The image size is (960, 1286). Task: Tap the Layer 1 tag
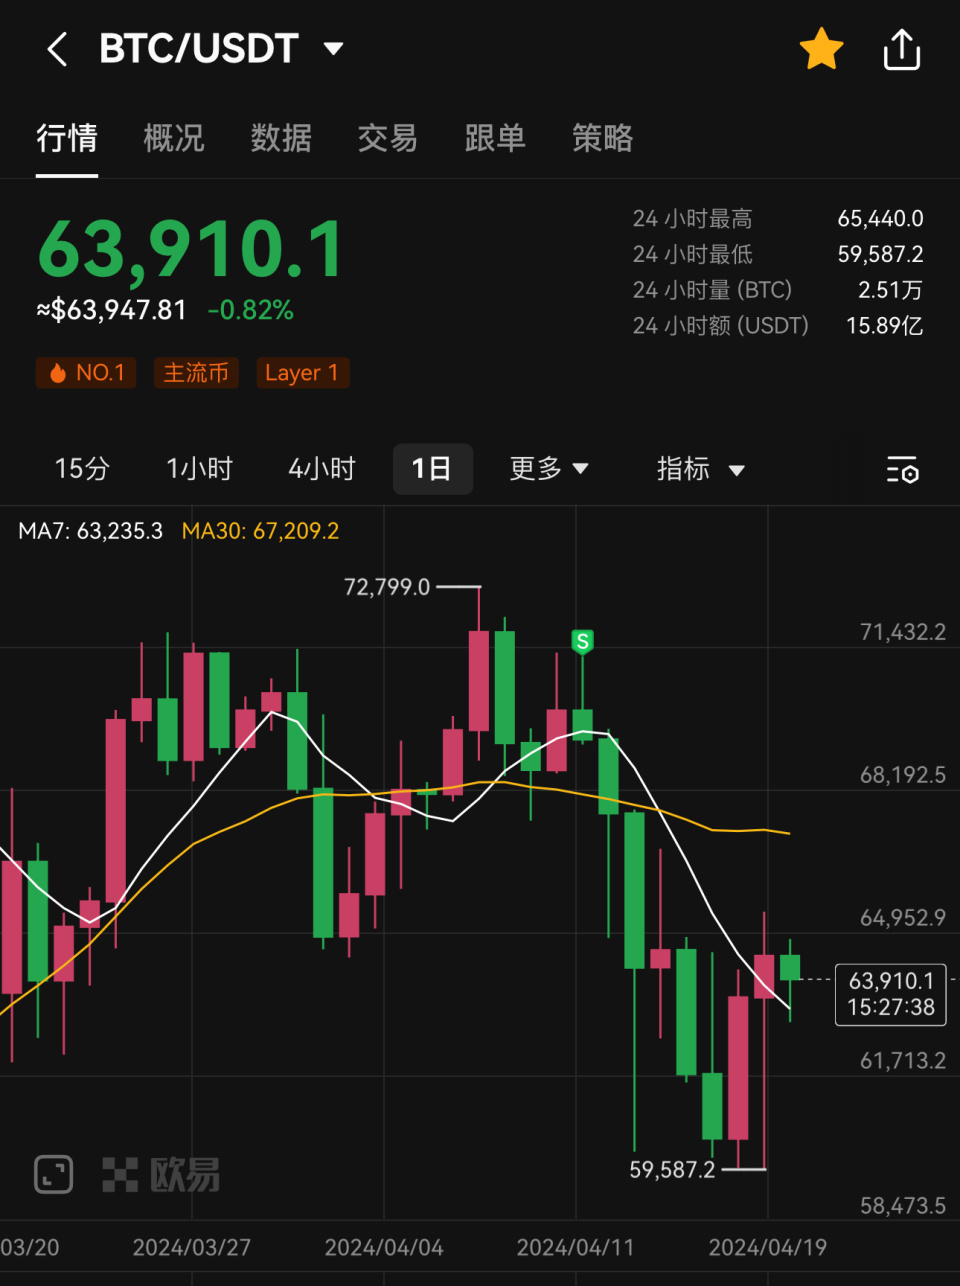point(303,372)
